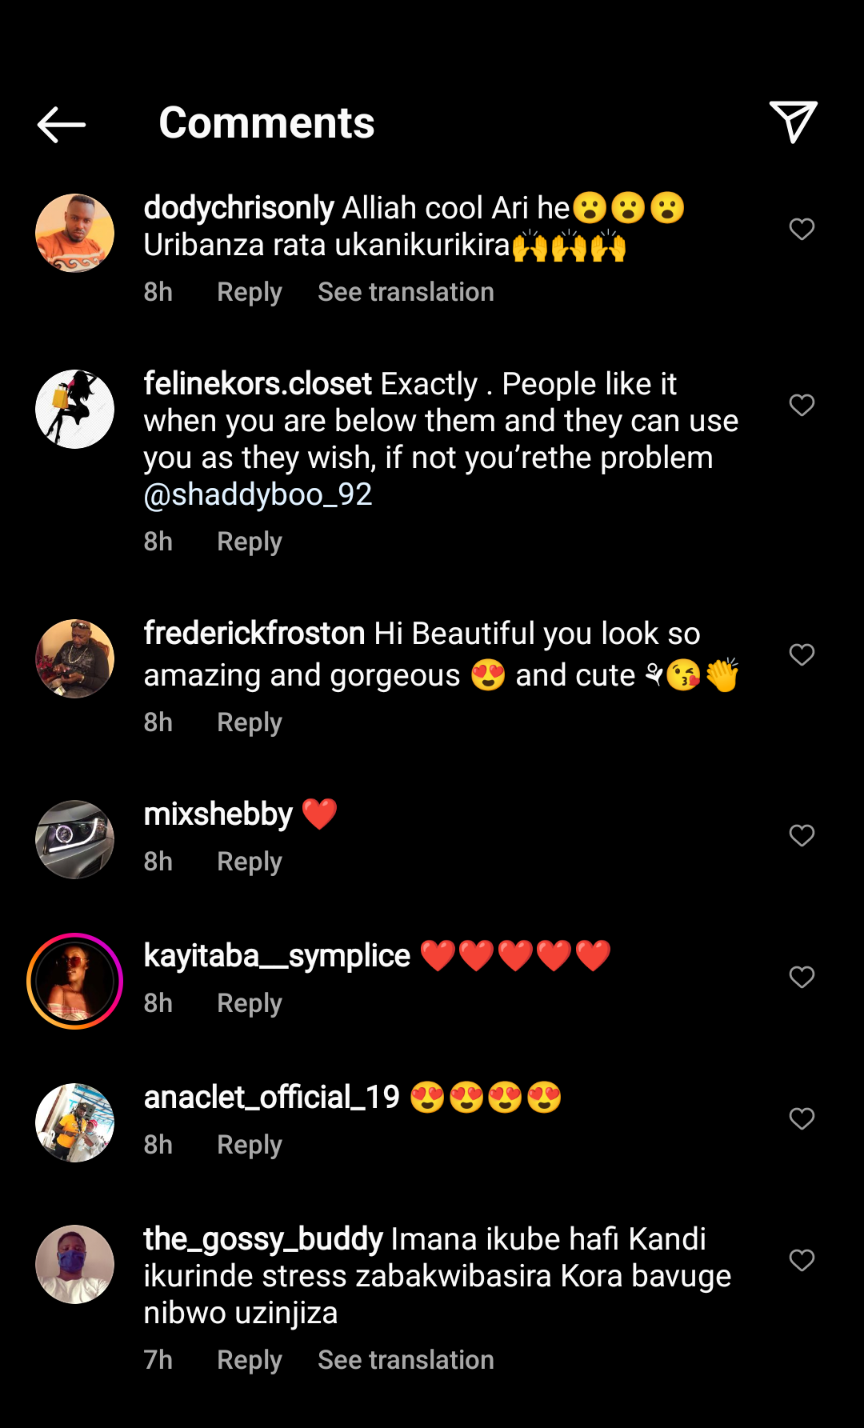Tap the heart next to mixshebby's comment
864x1428 pixels.
[802, 836]
